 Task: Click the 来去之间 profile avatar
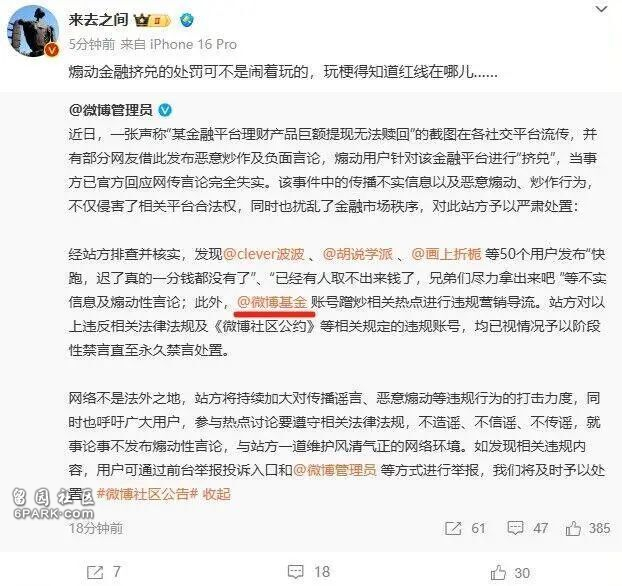pos(33,31)
